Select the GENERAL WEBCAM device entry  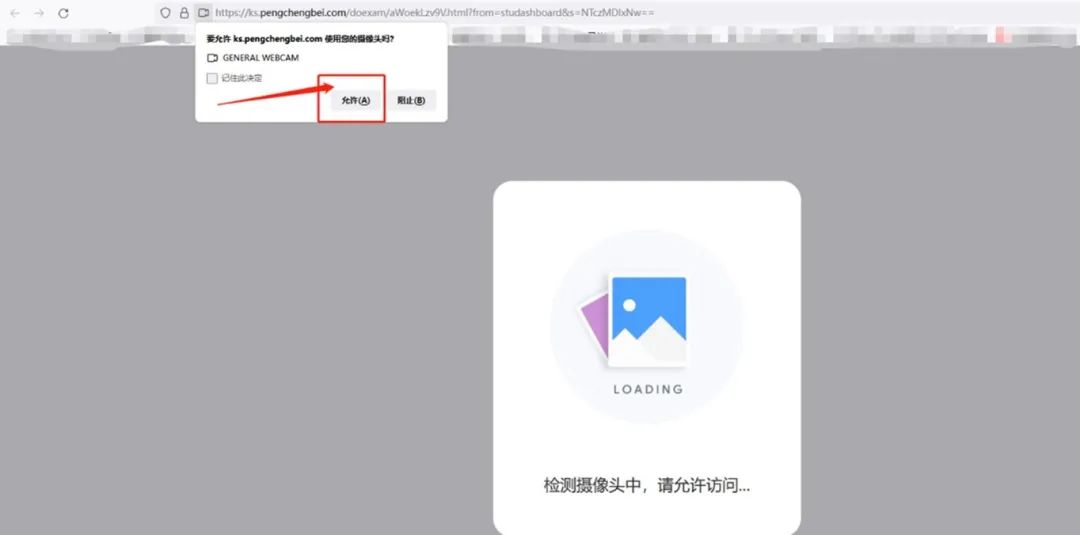pos(260,59)
